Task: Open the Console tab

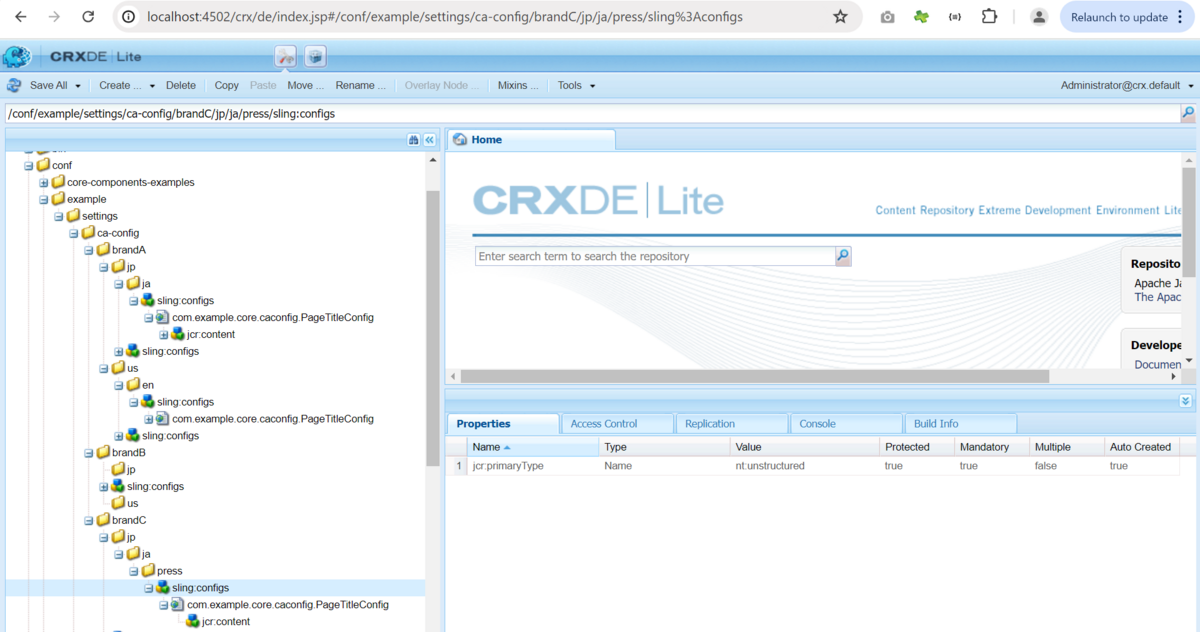Action: point(845,423)
